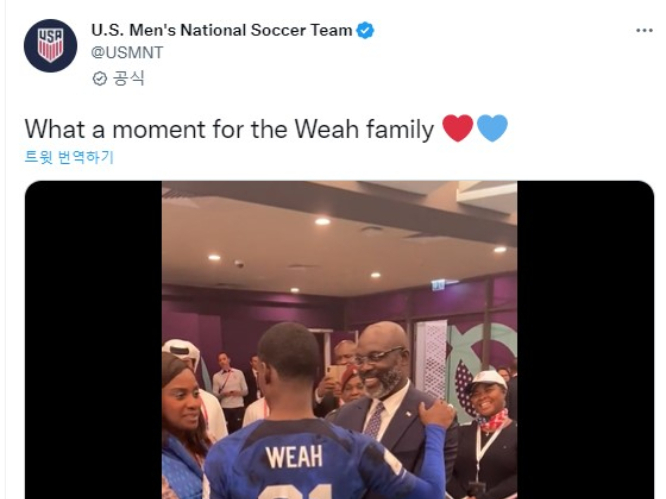Image resolution: width=666 pixels, height=499 pixels.
Task: Click right black letterbox area of video
Action: pyautogui.click(x=585, y=340)
